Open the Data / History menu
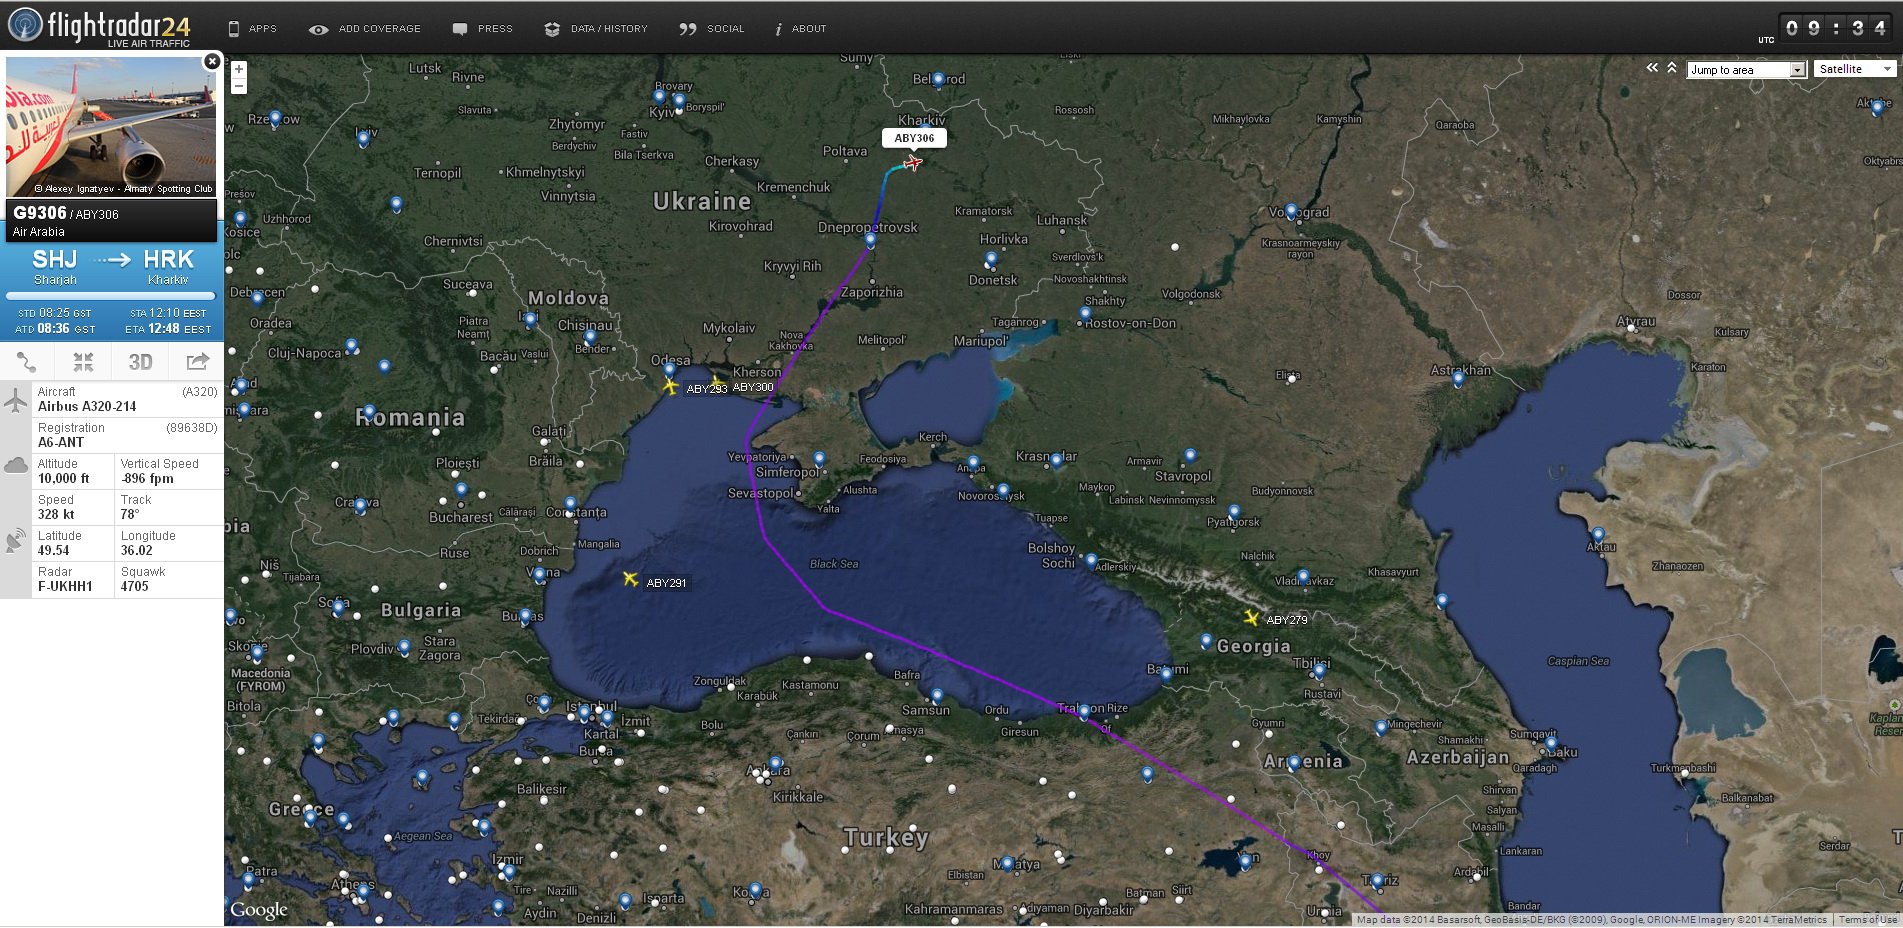 597,29
